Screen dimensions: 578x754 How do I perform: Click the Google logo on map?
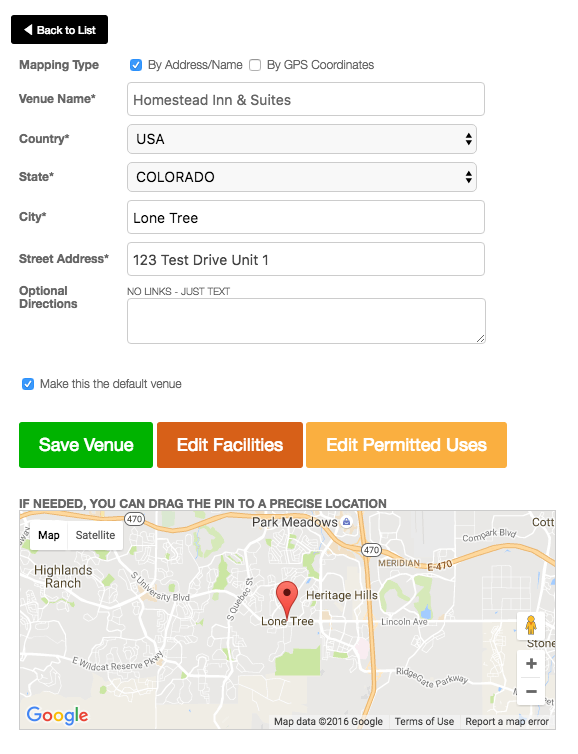coord(57,715)
